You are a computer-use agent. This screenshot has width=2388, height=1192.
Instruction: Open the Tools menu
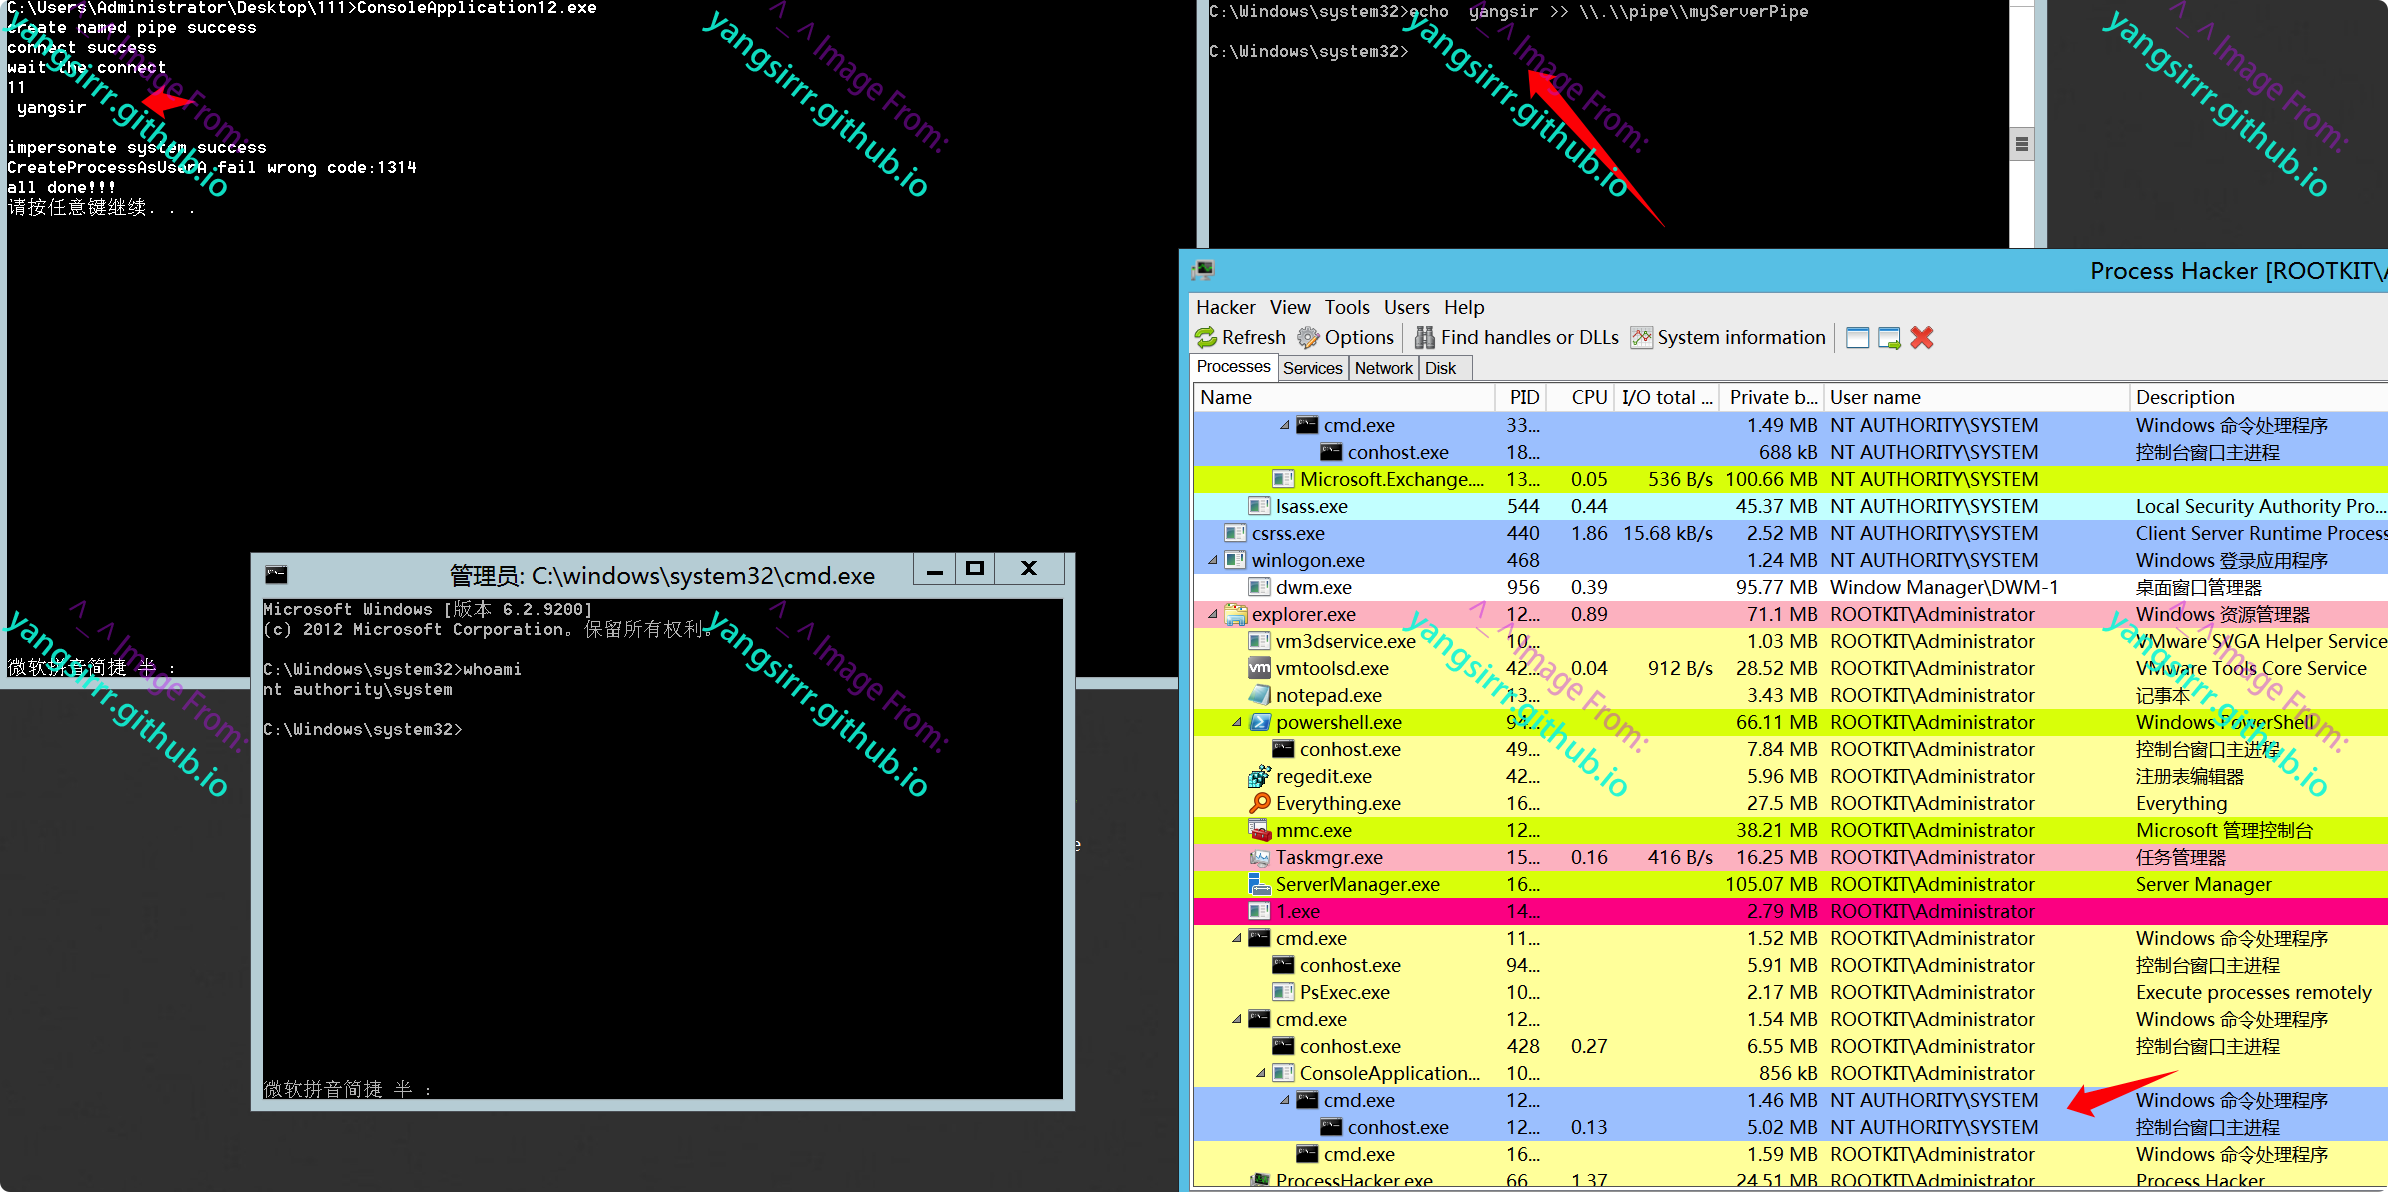click(x=1347, y=308)
